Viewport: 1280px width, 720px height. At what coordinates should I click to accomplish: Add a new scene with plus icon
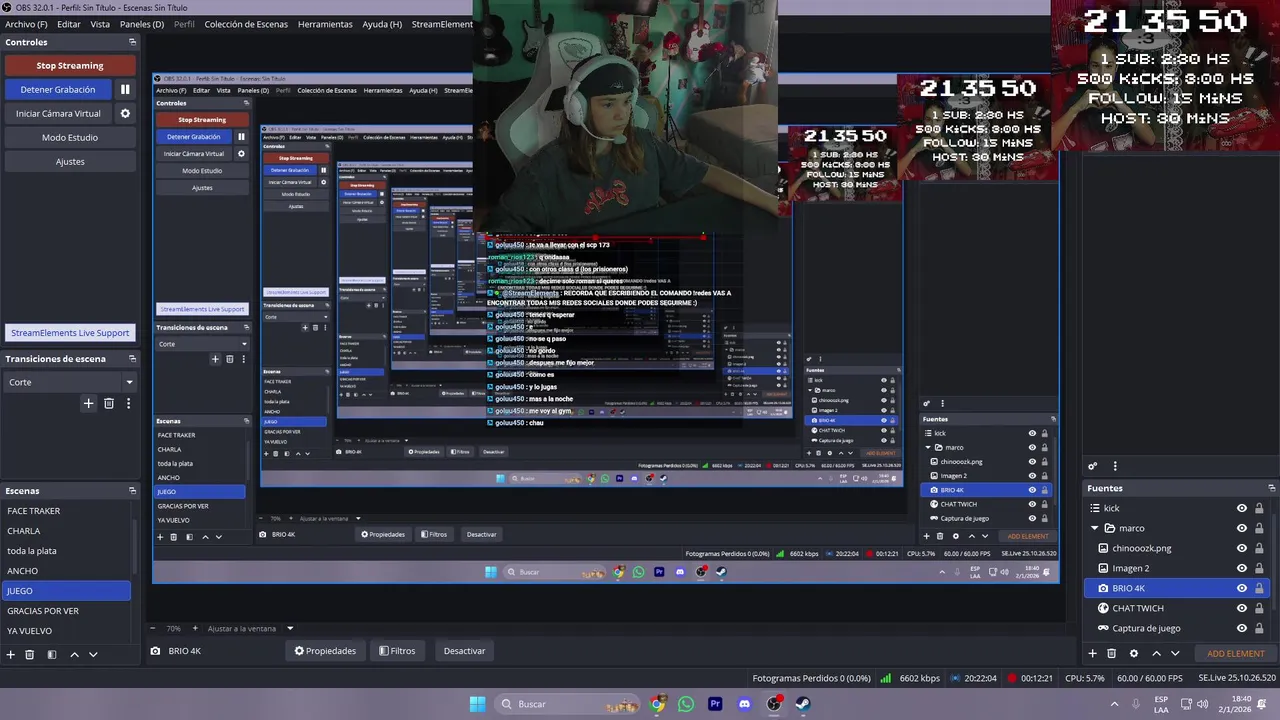(11, 654)
